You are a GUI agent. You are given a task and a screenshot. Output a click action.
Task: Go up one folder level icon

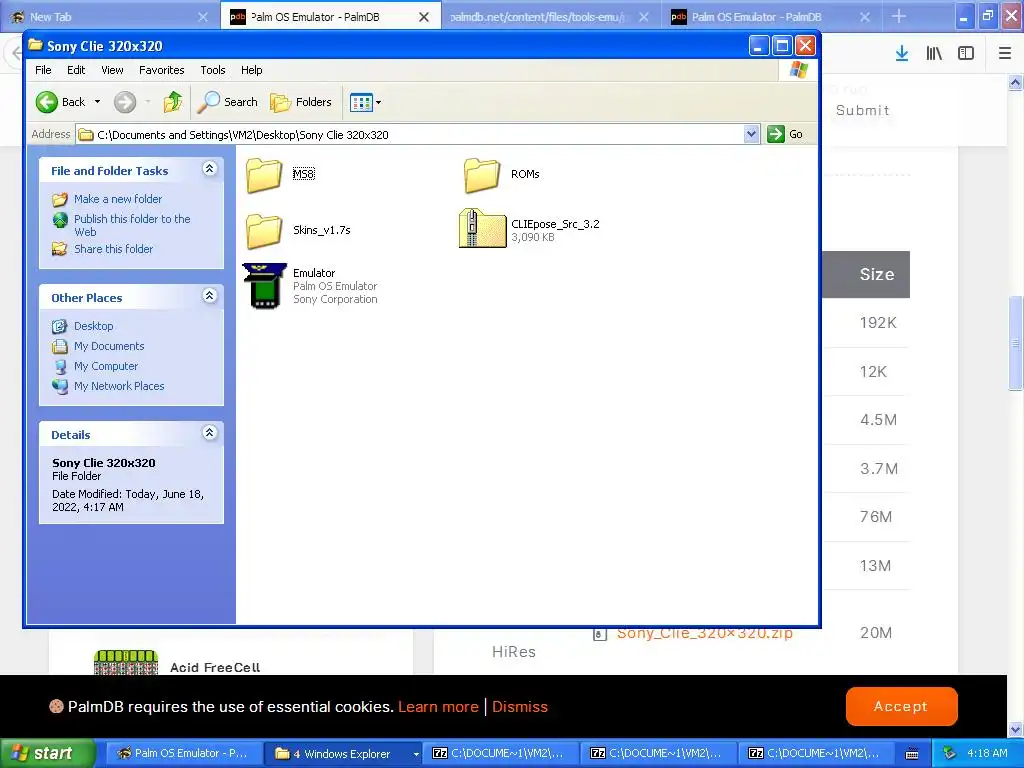[173, 102]
